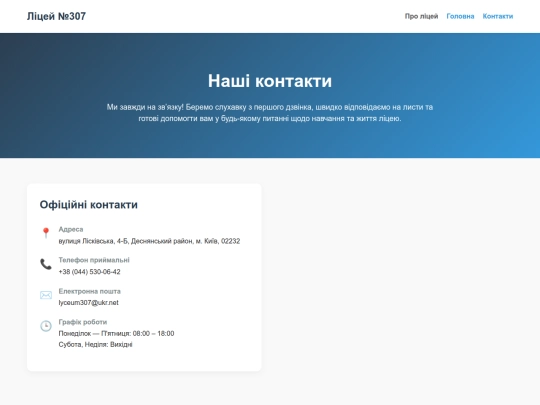
Task: Click the telephone handset icon
Action: [46, 264]
